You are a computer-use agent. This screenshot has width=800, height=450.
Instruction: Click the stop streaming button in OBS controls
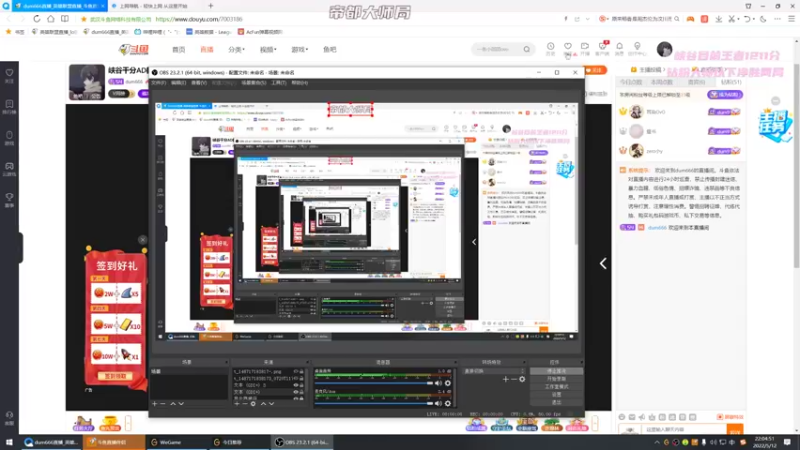click(x=556, y=371)
